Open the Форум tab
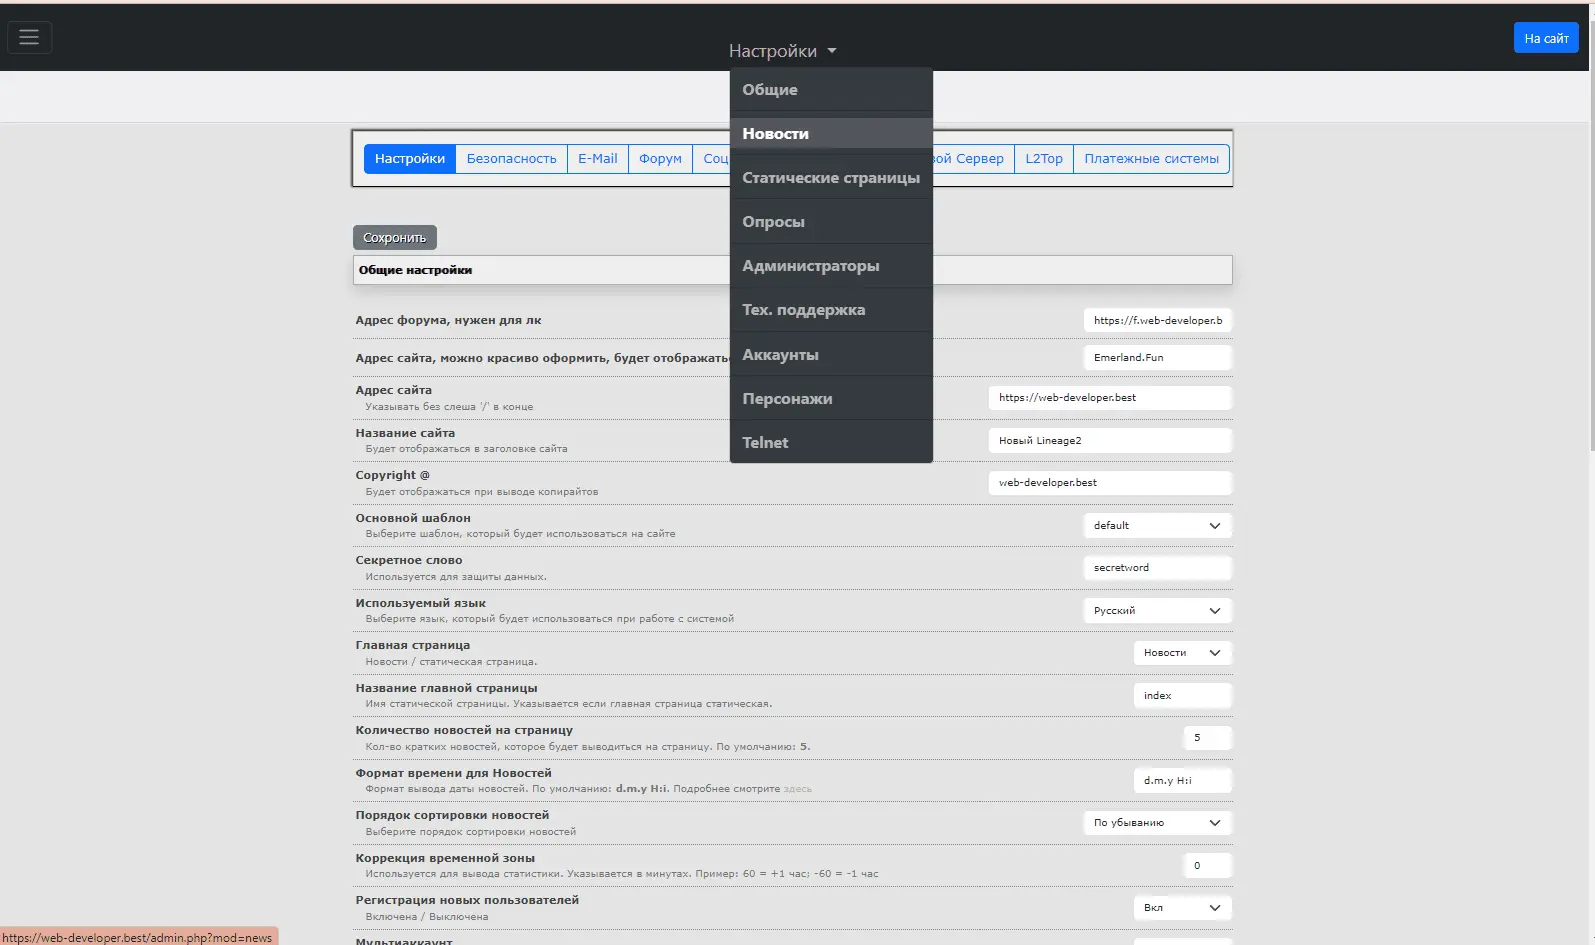The width and height of the screenshot is (1595, 945). point(660,159)
